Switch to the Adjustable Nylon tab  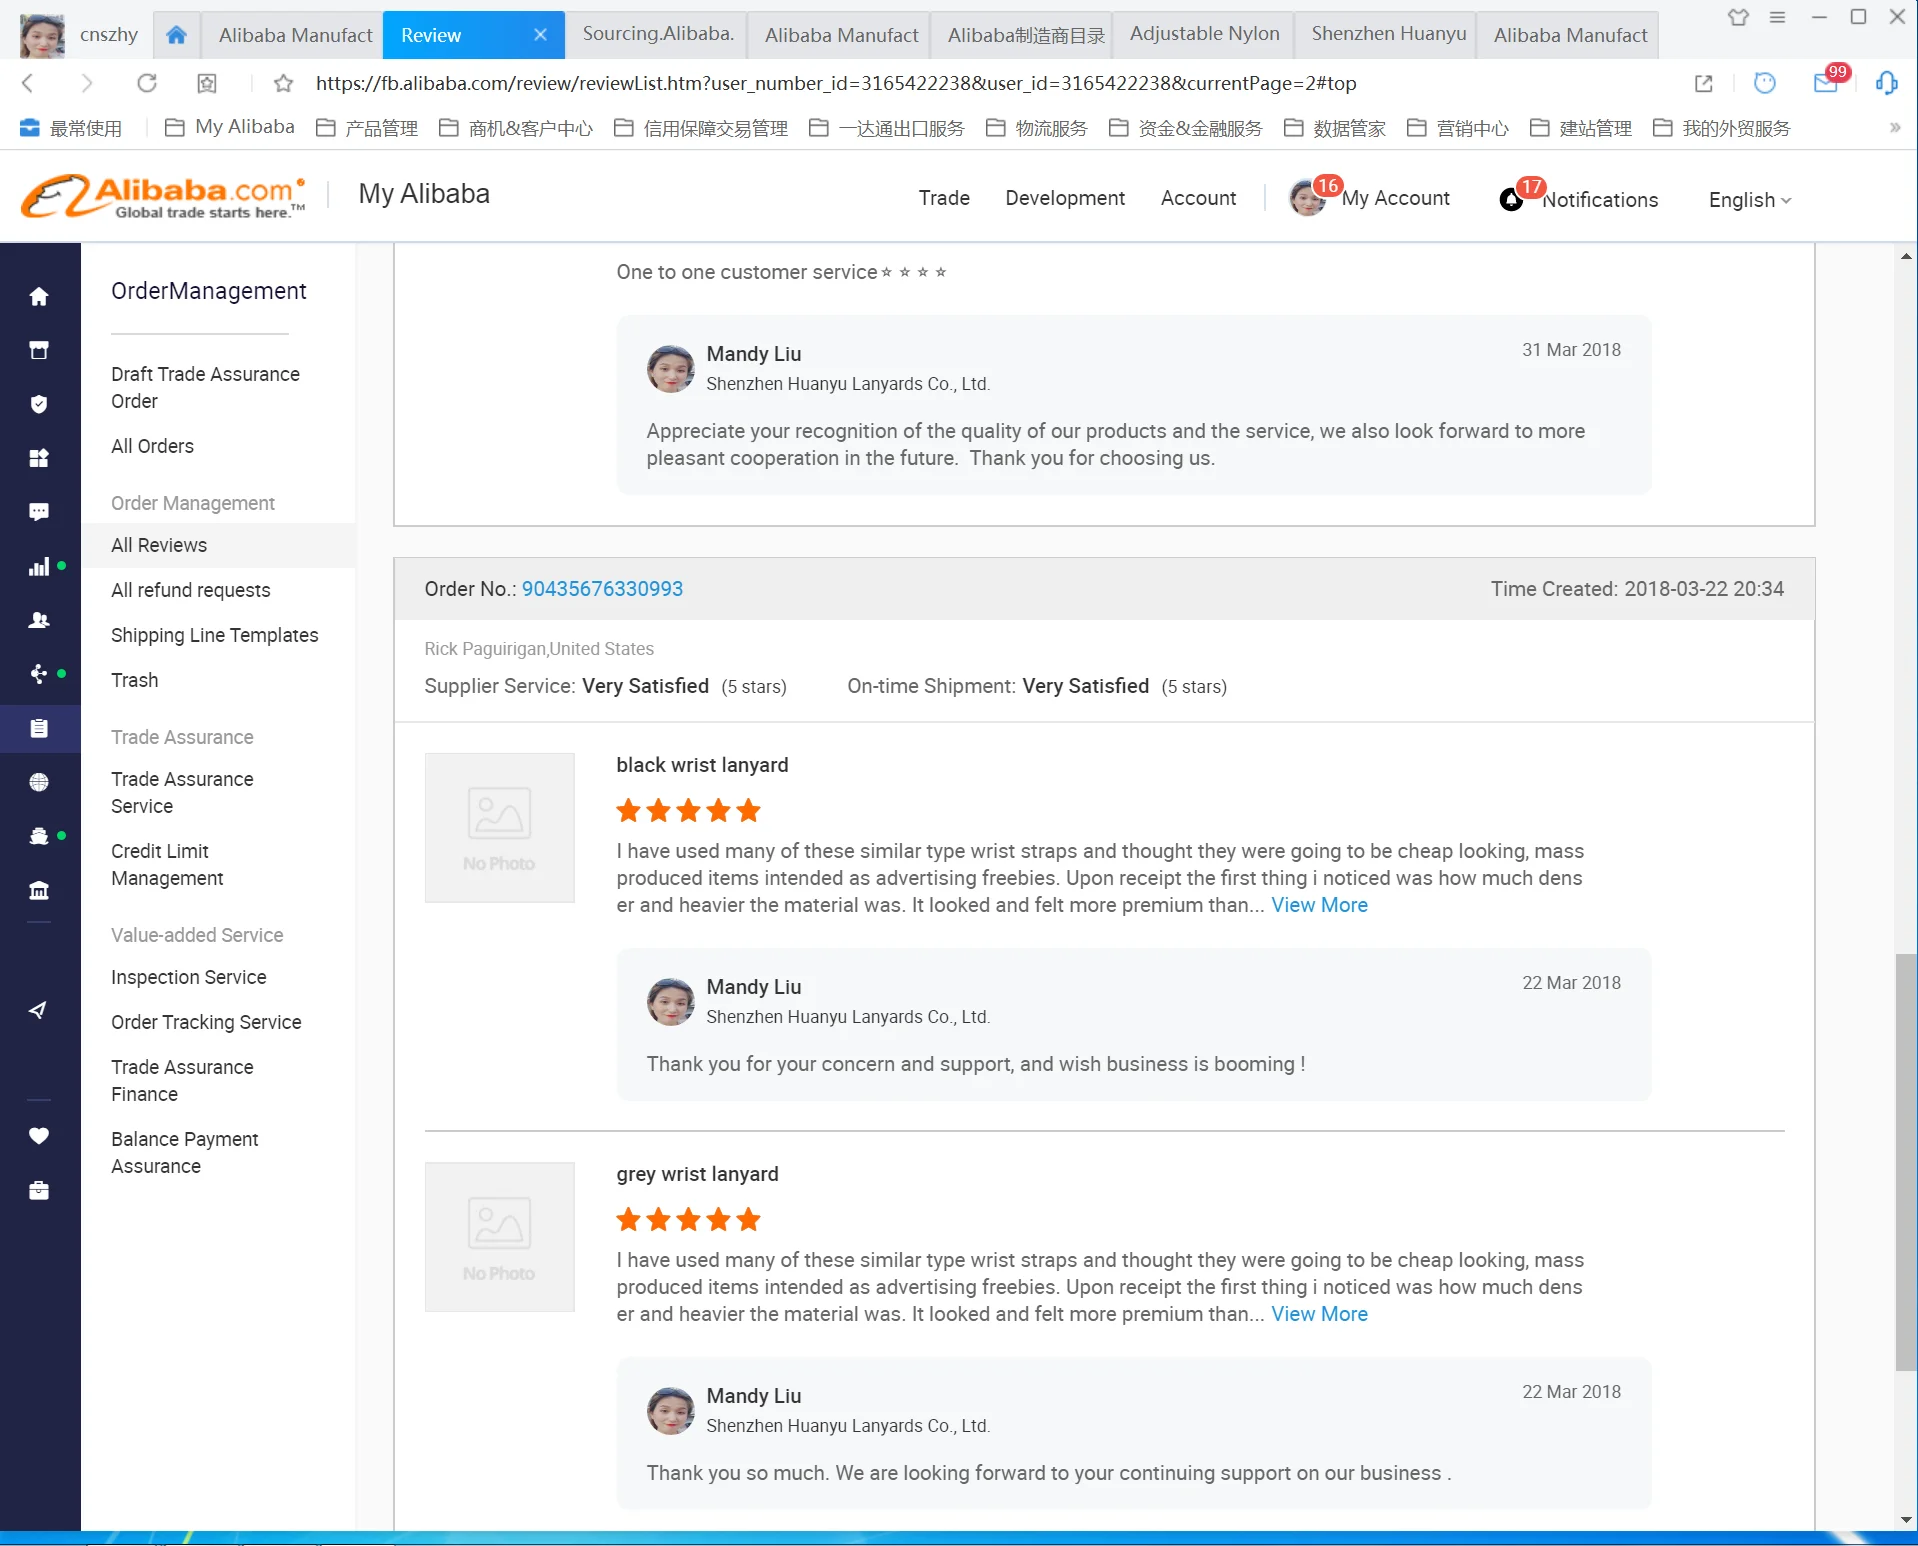[1203, 34]
